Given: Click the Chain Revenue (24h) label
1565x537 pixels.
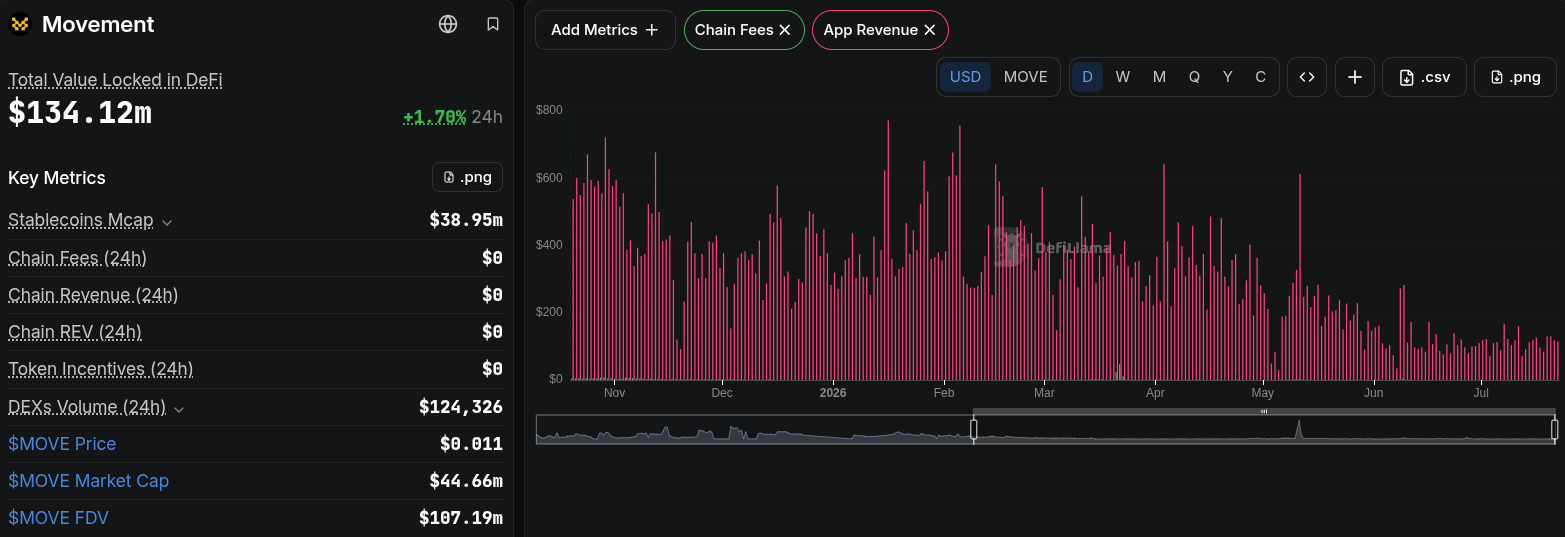Looking at the screenshot, I should 93,295.
